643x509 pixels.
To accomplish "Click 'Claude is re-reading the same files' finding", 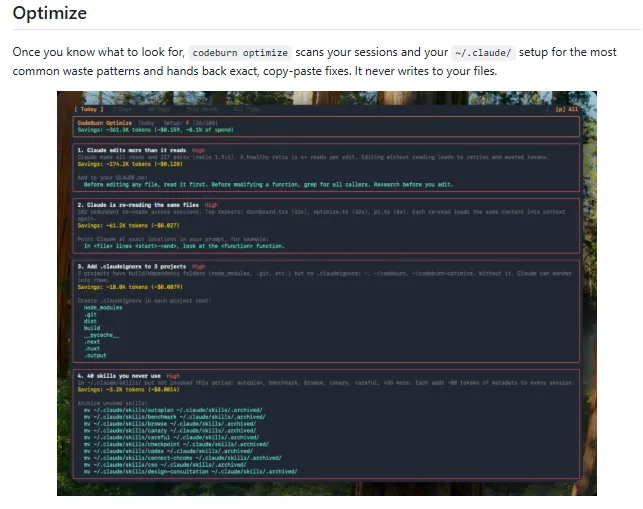I will pyautogui.click(x=138, y=205).
